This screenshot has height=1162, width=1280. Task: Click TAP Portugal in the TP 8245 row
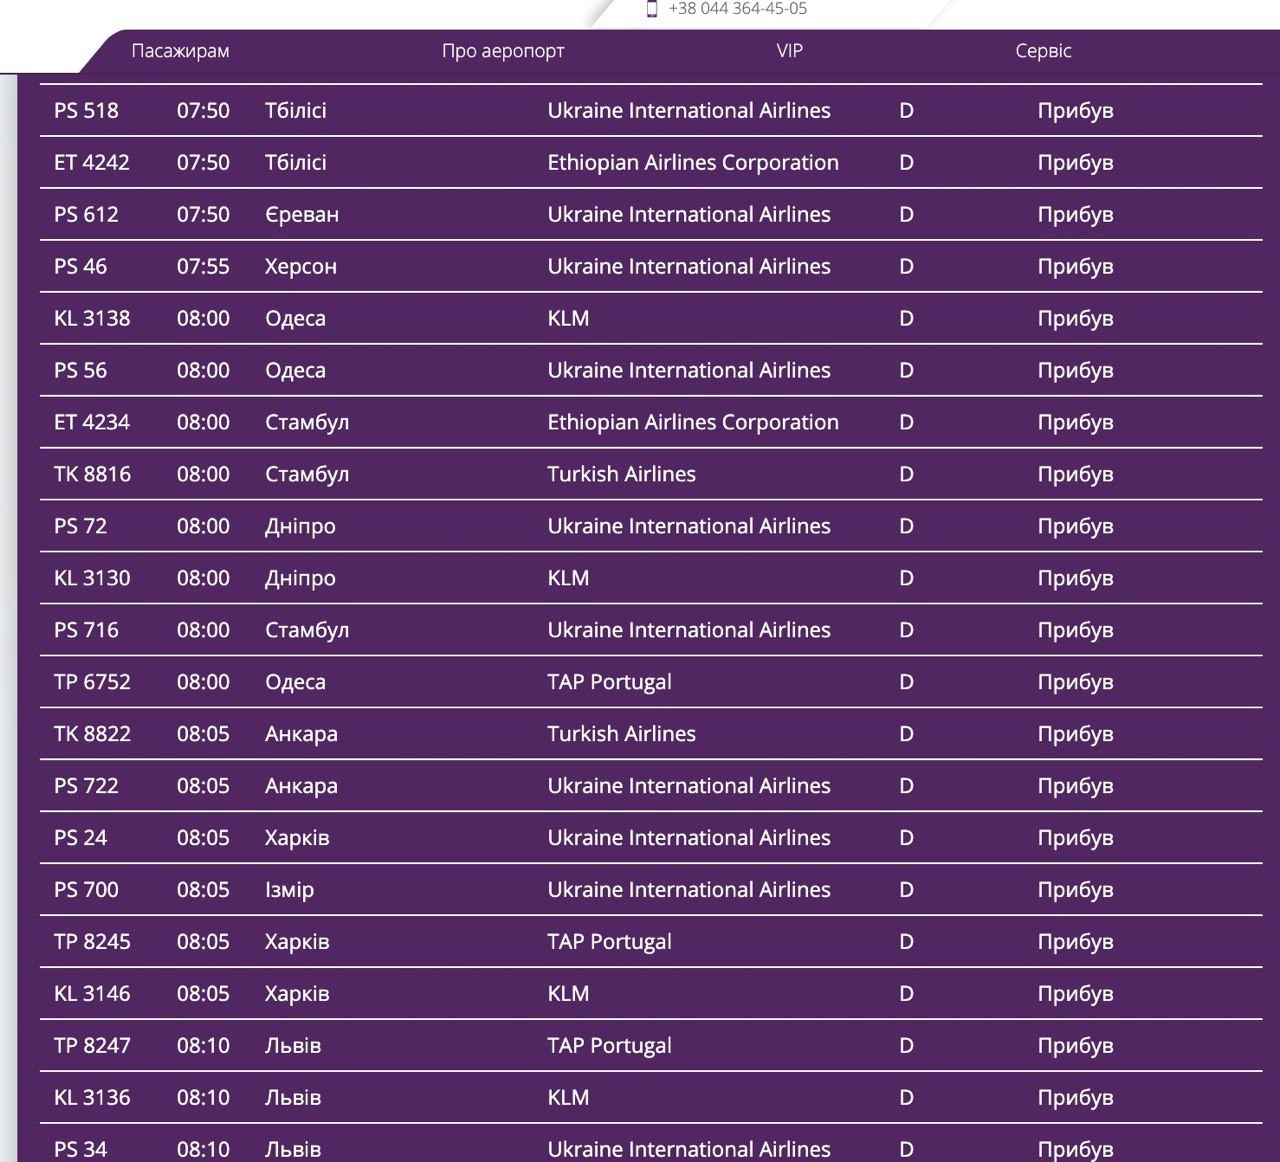609,943
